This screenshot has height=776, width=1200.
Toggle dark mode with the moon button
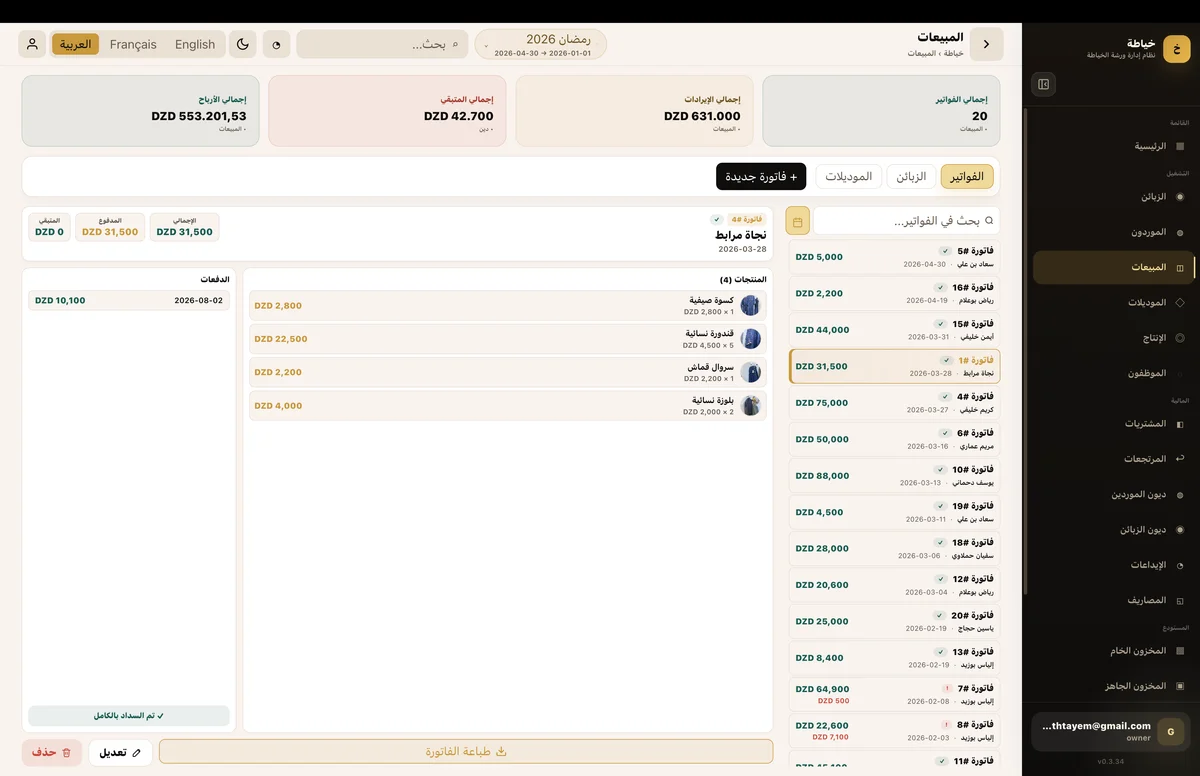click(243, 44)
